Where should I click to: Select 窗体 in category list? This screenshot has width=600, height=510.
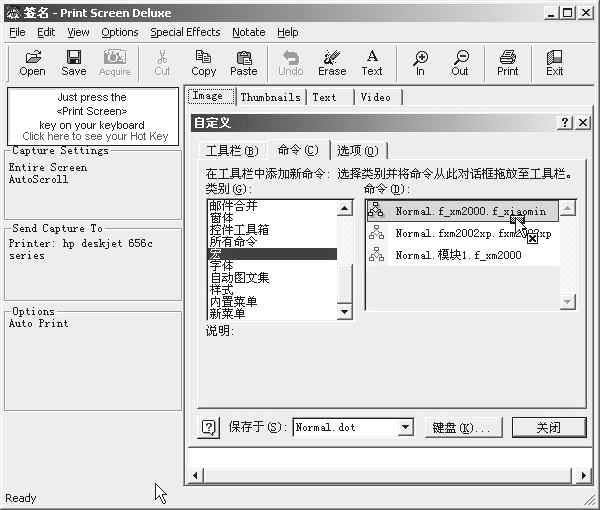(x=272, y=218)
